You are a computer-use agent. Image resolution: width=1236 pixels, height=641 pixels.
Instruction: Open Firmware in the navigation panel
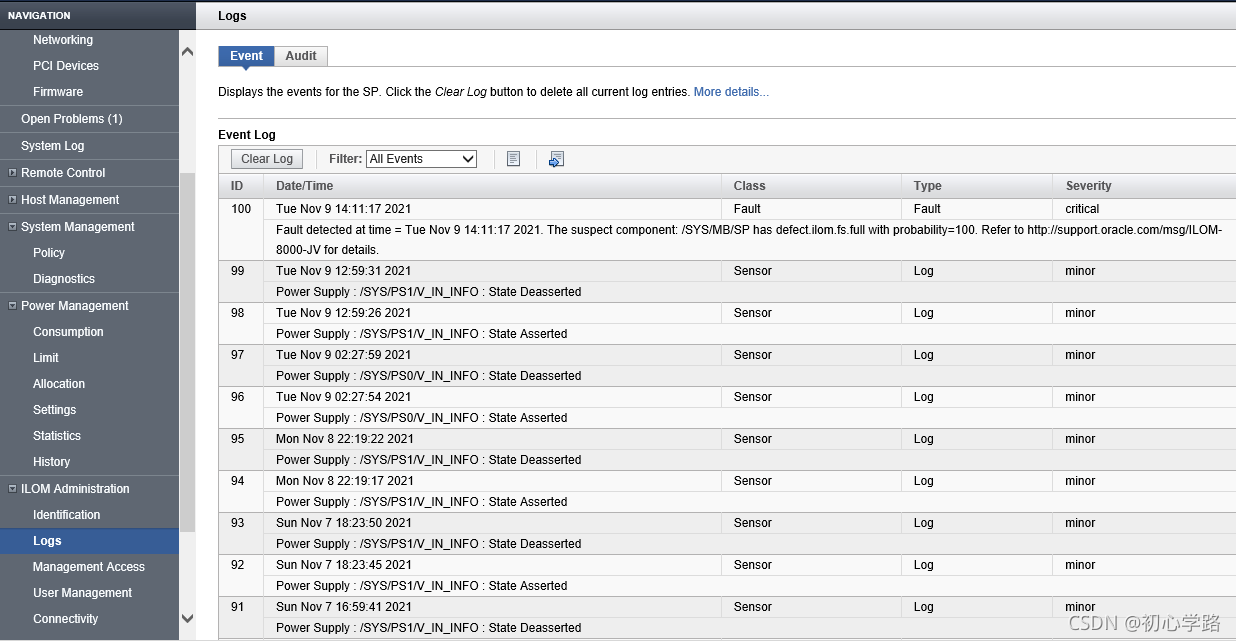coord(58,92)
